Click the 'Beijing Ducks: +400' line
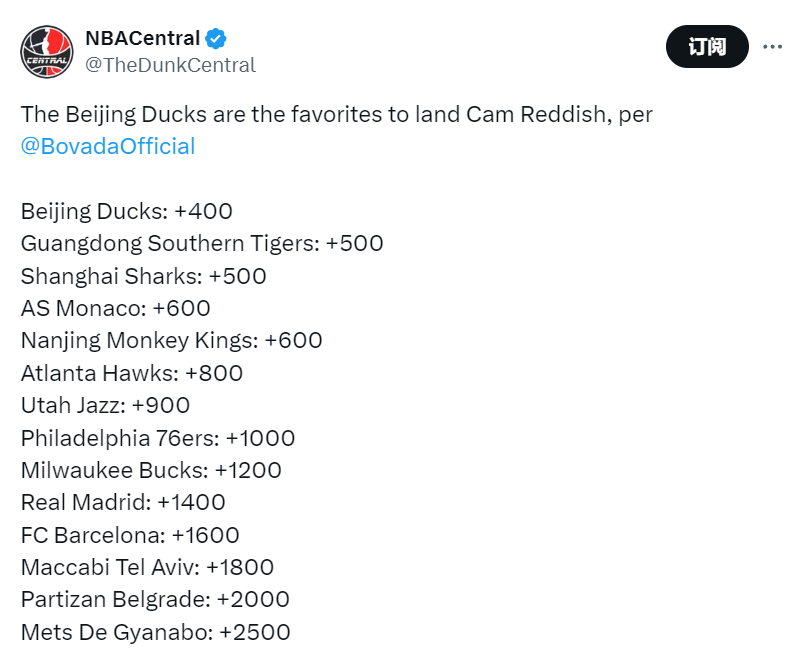Image resolution: width=796 pixels, height=650 pixels. pos(126,211)
